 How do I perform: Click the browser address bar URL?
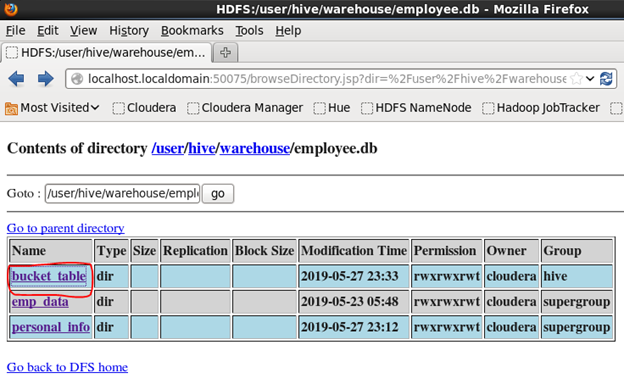pos(327,79)
